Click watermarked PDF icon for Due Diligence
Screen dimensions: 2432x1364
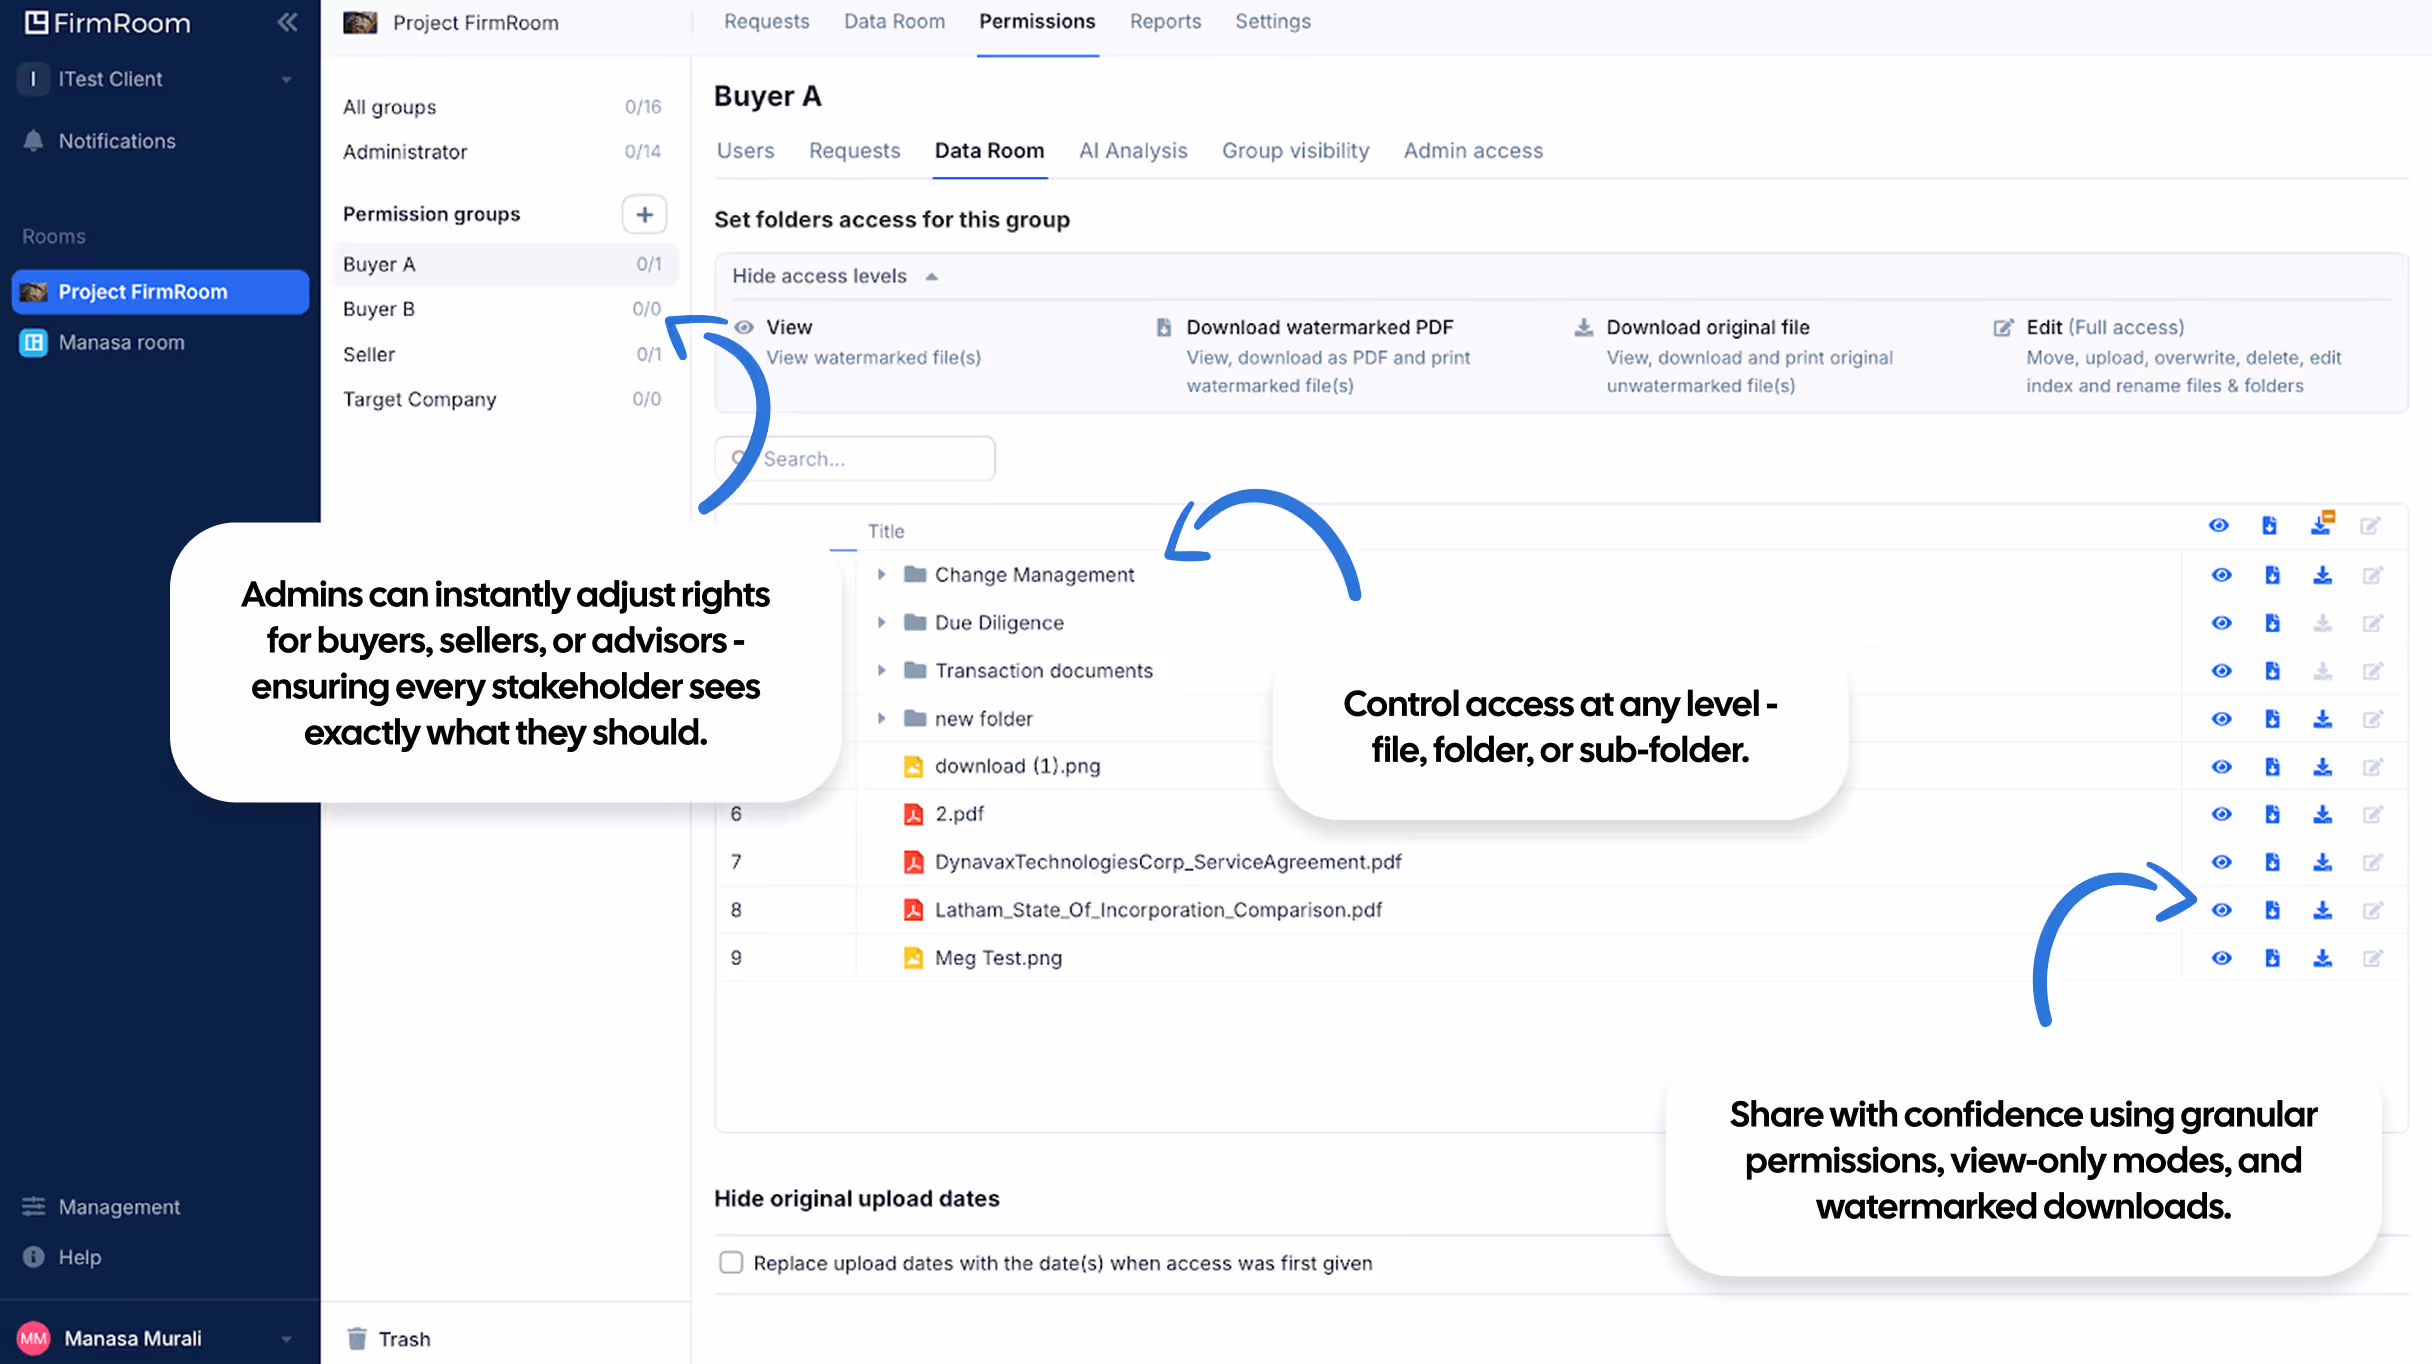pyautogui.click(x=2272, y=623)
